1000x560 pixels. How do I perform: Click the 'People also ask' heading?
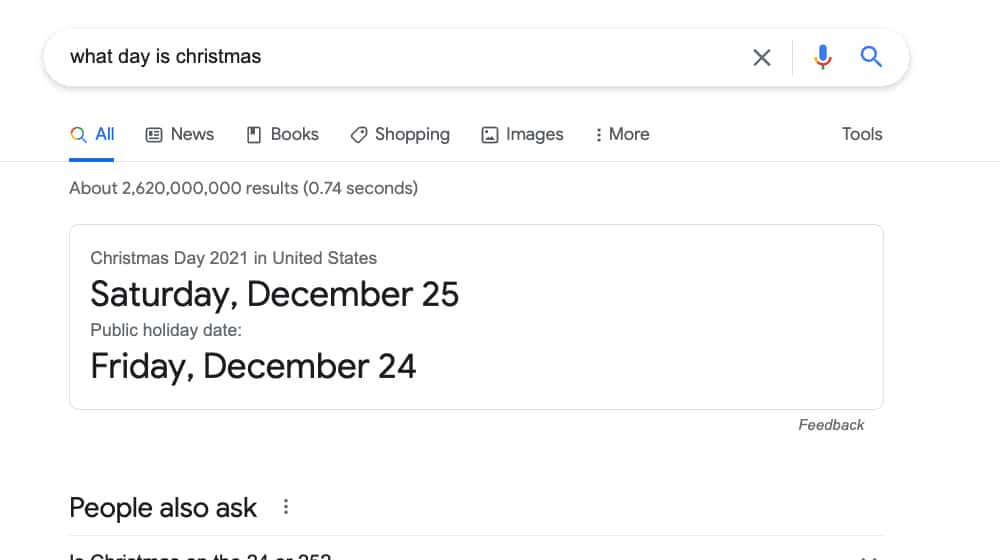tap(163, 508)
